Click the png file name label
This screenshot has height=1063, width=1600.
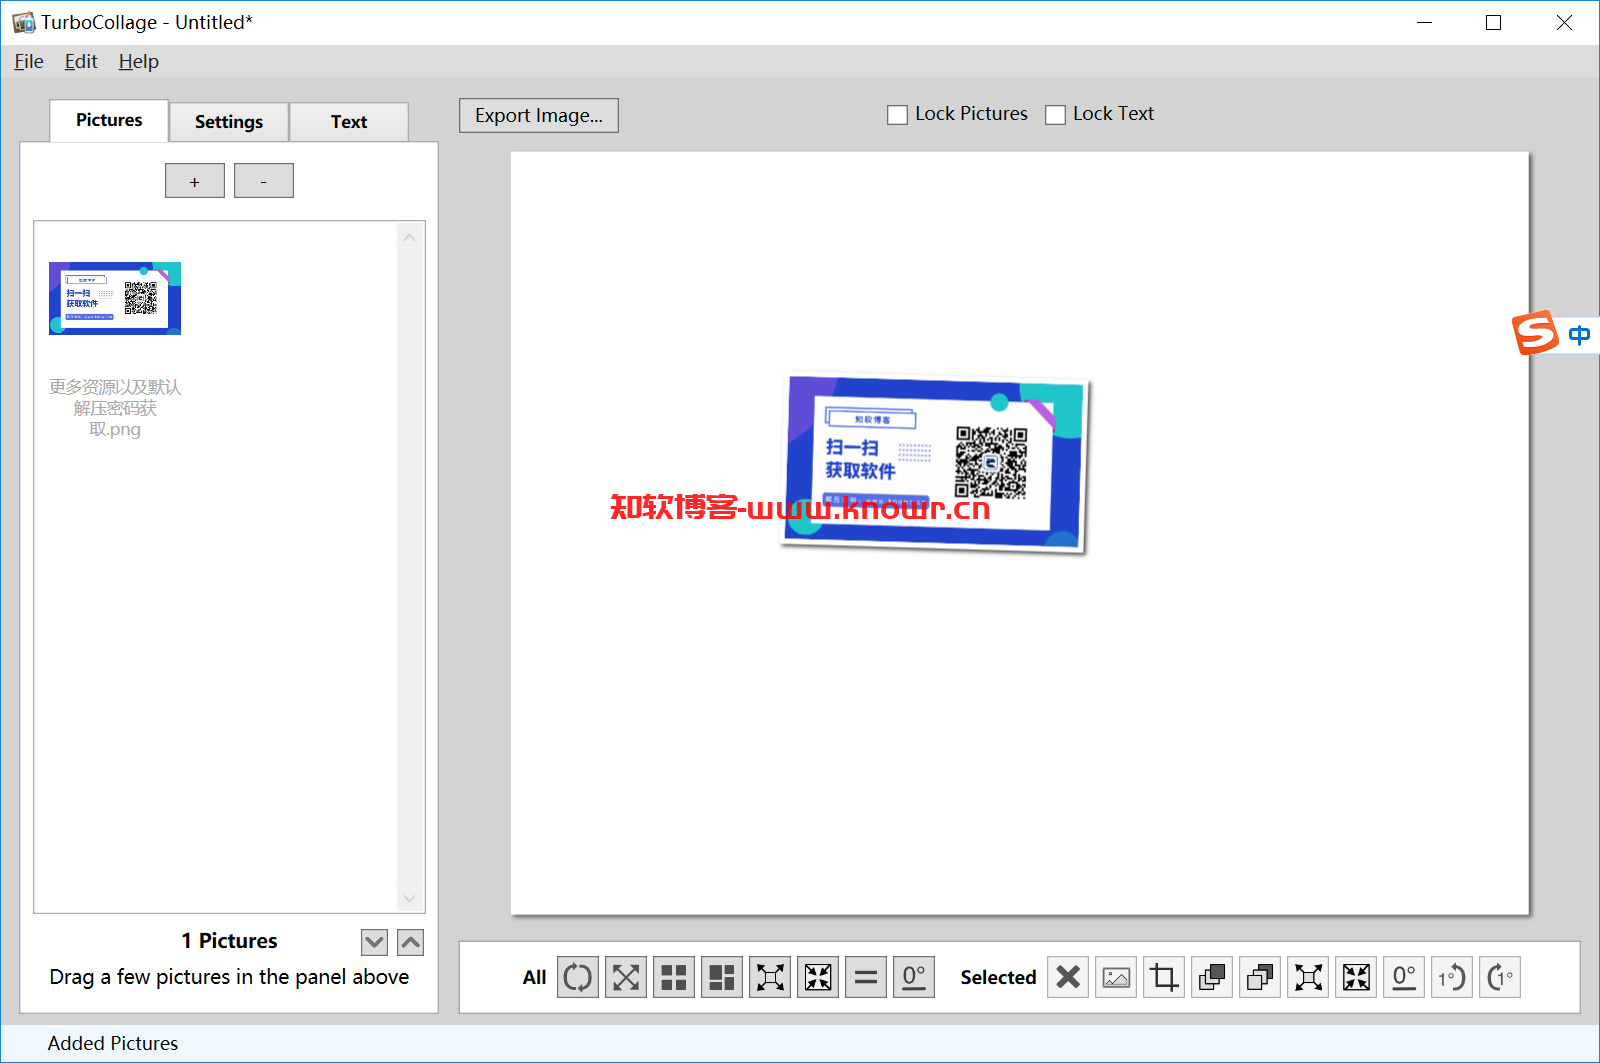point(115,408)
